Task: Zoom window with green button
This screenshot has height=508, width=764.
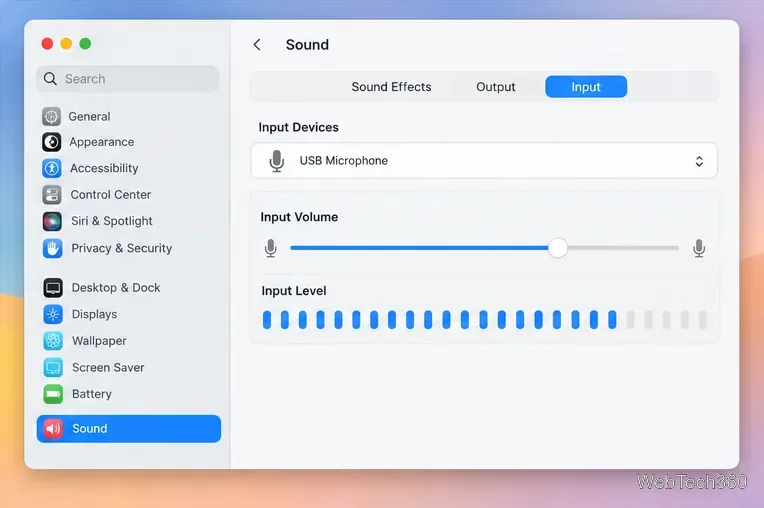Action: pyautogui.click(x=85, y=44)
